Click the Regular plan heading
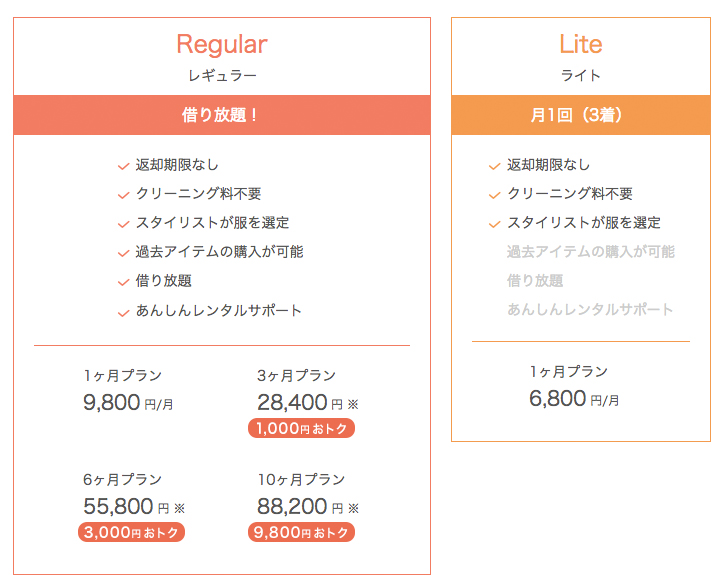The image size is (723, 587). coord(222,45)
